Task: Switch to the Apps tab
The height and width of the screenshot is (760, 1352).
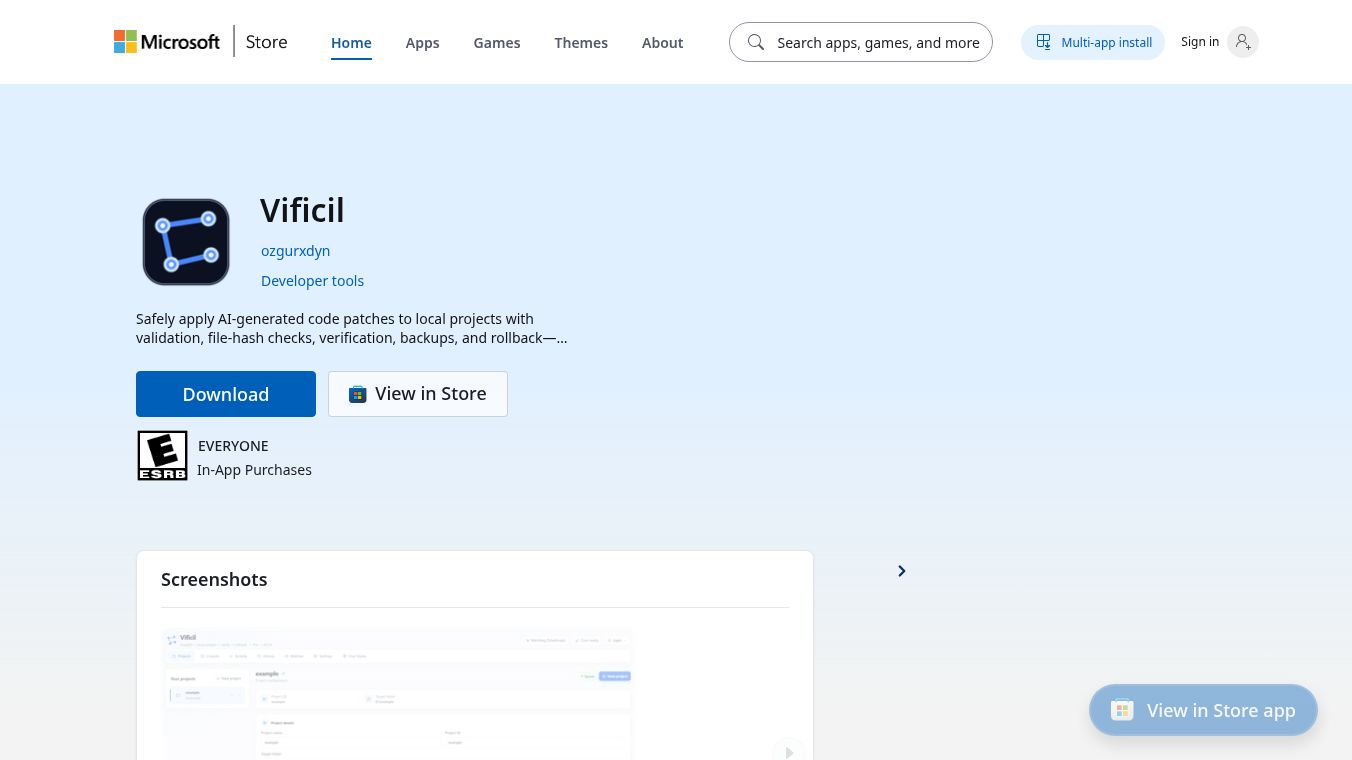Action: 422,43
